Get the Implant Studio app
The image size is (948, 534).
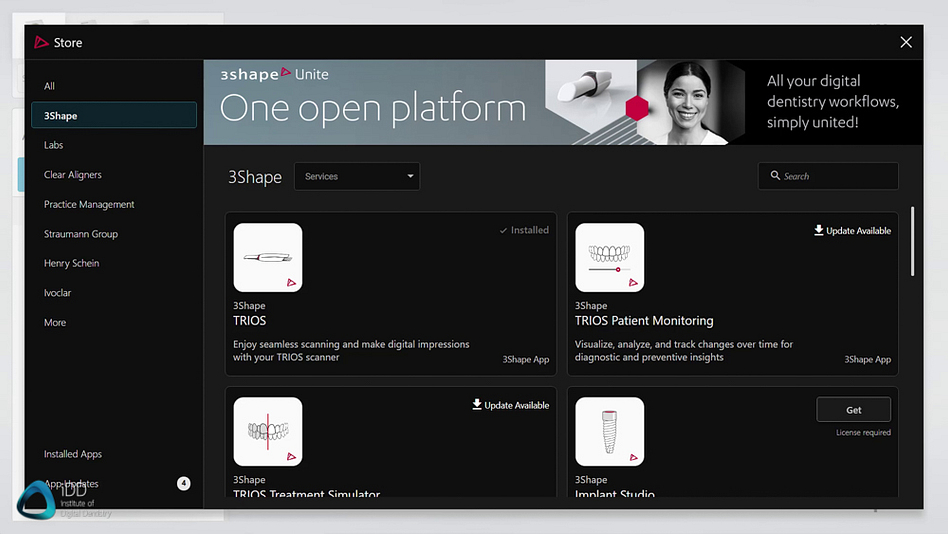[x=853, y=409]
